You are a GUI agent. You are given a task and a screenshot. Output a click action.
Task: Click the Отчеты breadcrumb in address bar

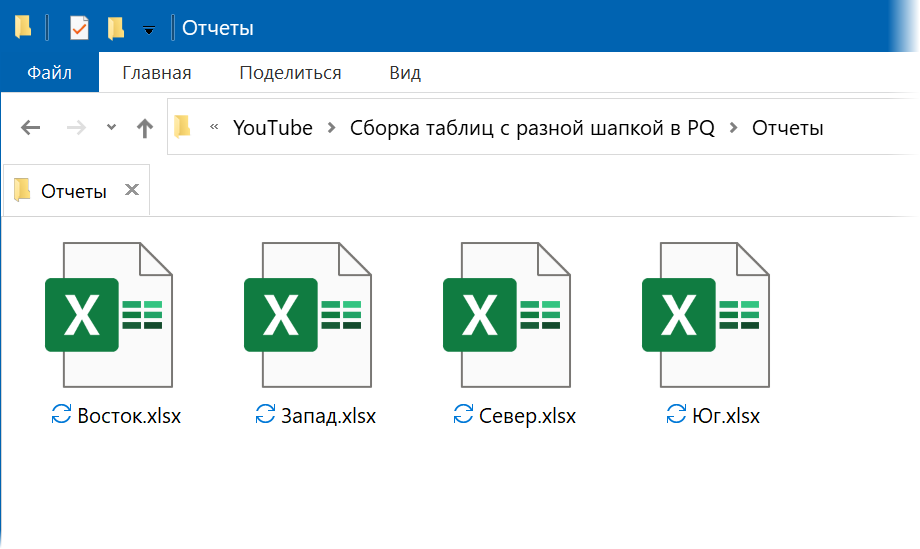[x=787, y=128]
